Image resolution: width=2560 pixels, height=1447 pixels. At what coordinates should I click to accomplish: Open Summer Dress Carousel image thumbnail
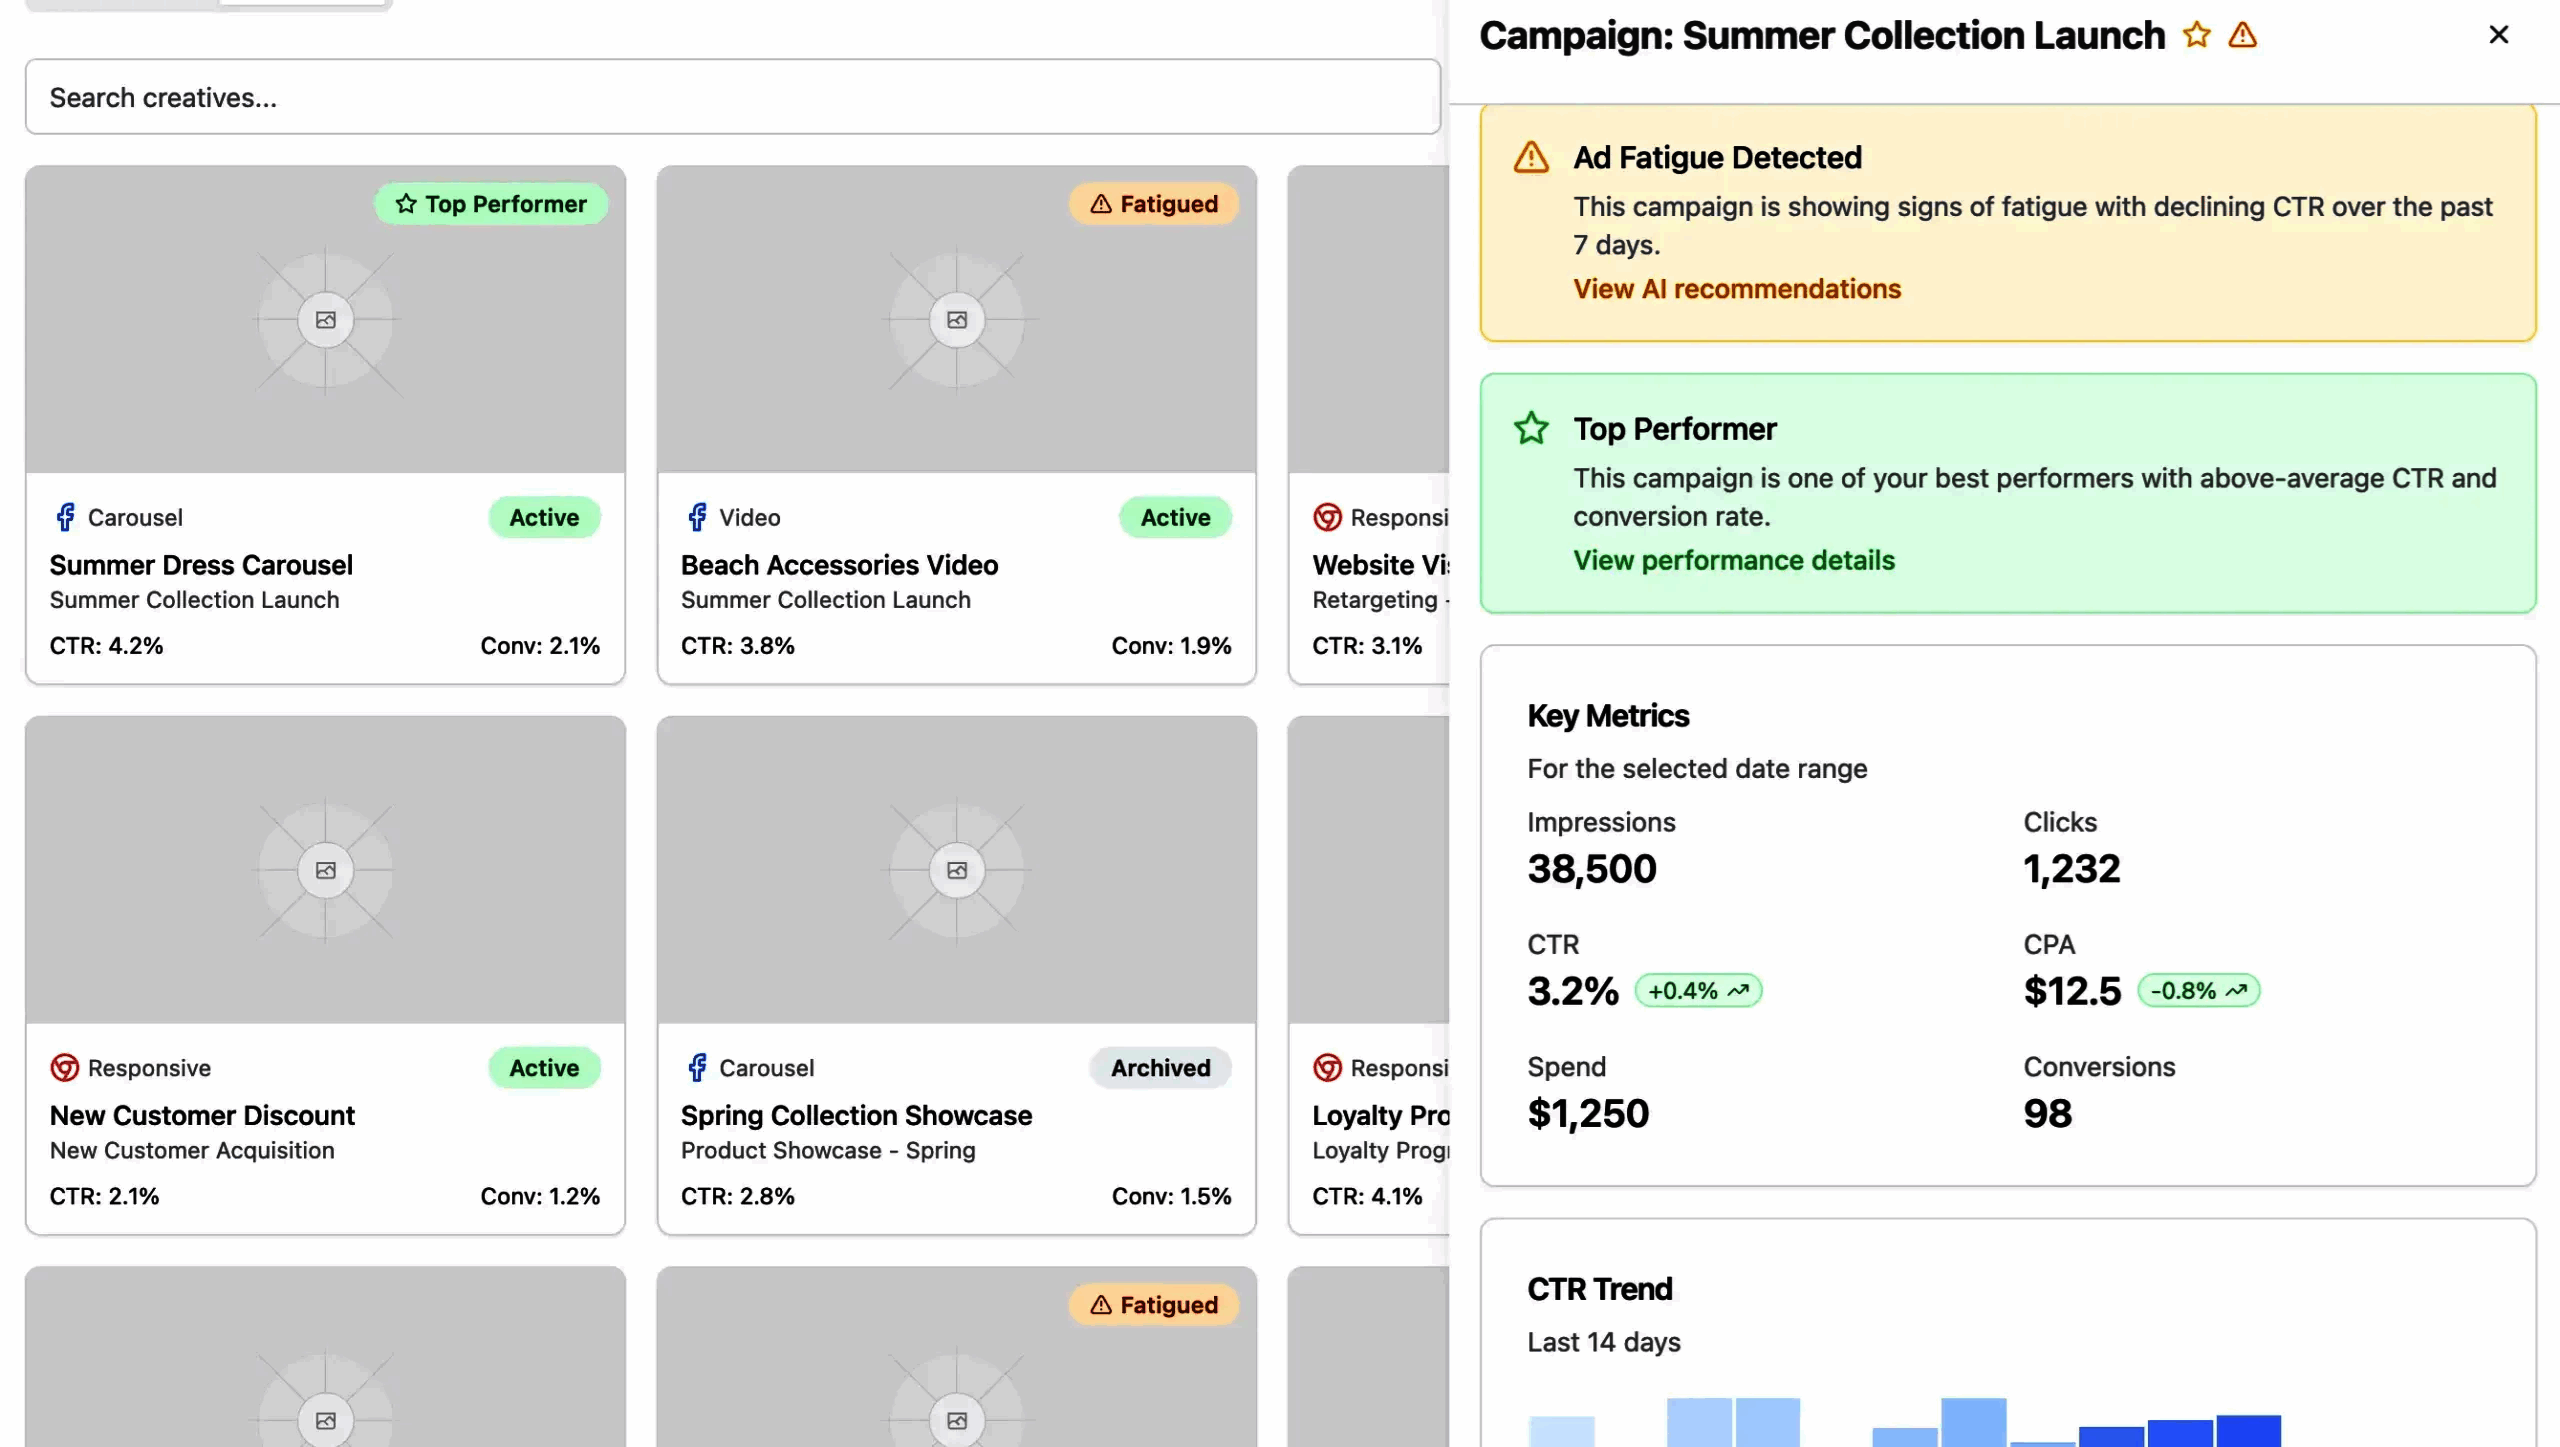[325, 320]
